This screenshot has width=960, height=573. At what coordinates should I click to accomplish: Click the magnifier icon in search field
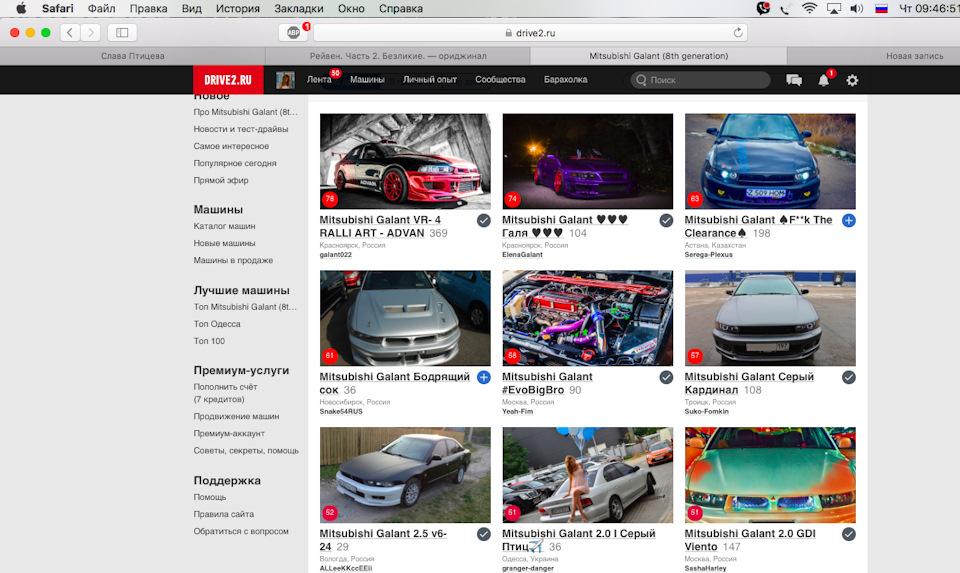coord(641,80)
